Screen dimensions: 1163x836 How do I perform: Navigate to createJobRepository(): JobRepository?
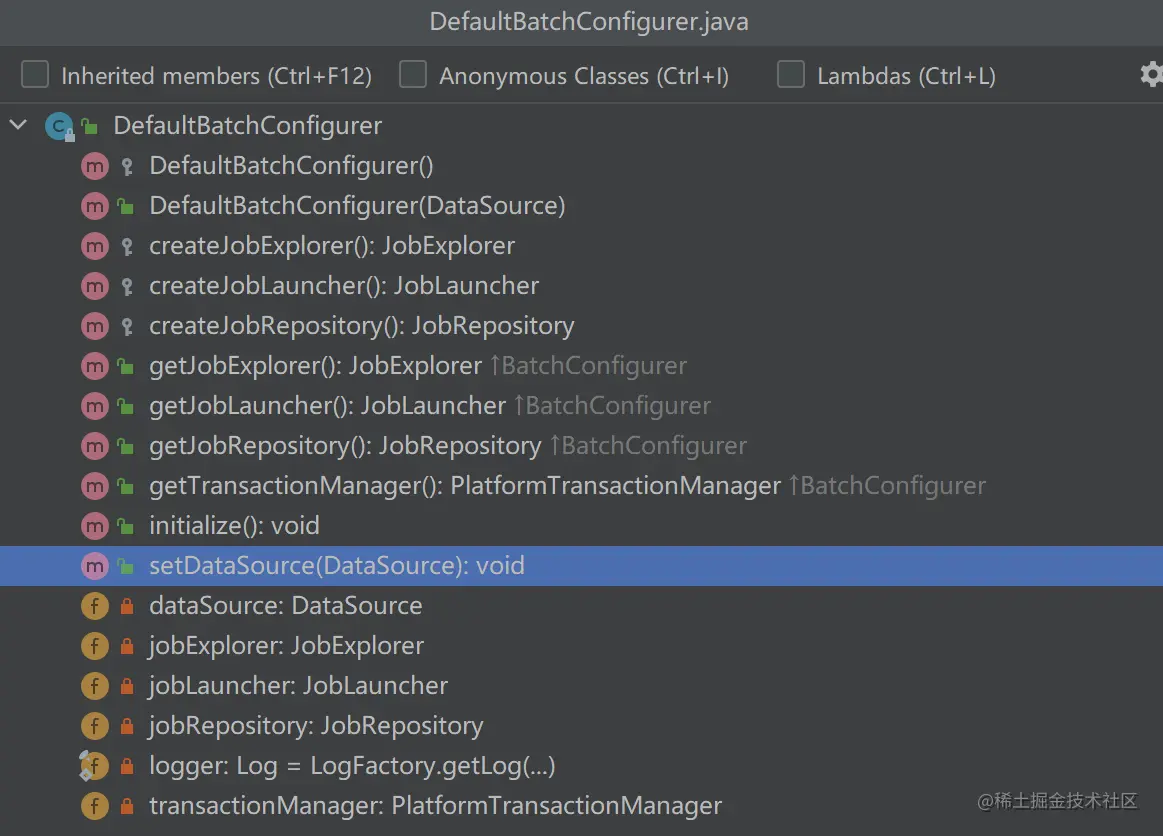(x=582, y=326)
